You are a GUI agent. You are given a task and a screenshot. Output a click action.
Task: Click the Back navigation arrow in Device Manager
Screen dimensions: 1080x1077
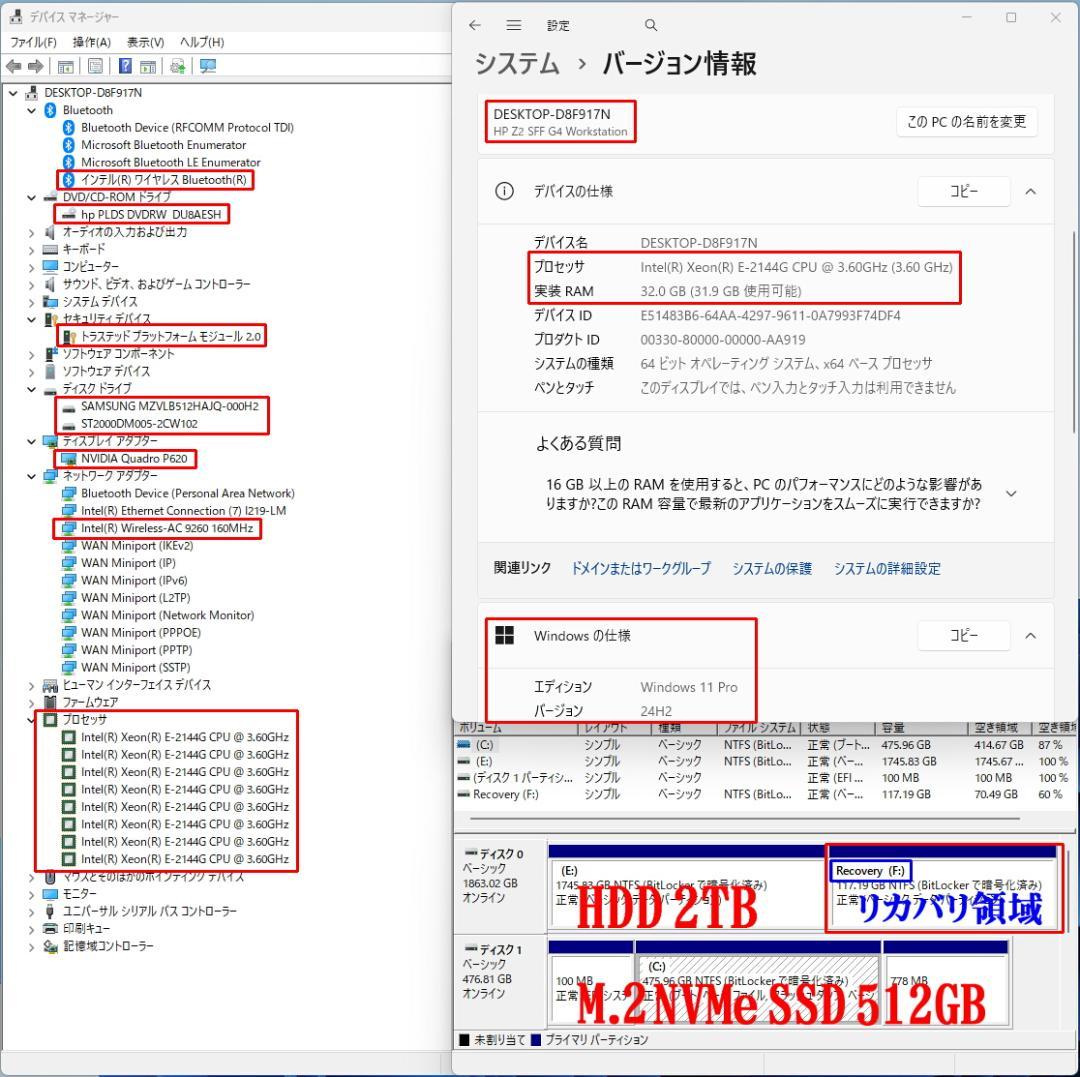coord(13,66)
